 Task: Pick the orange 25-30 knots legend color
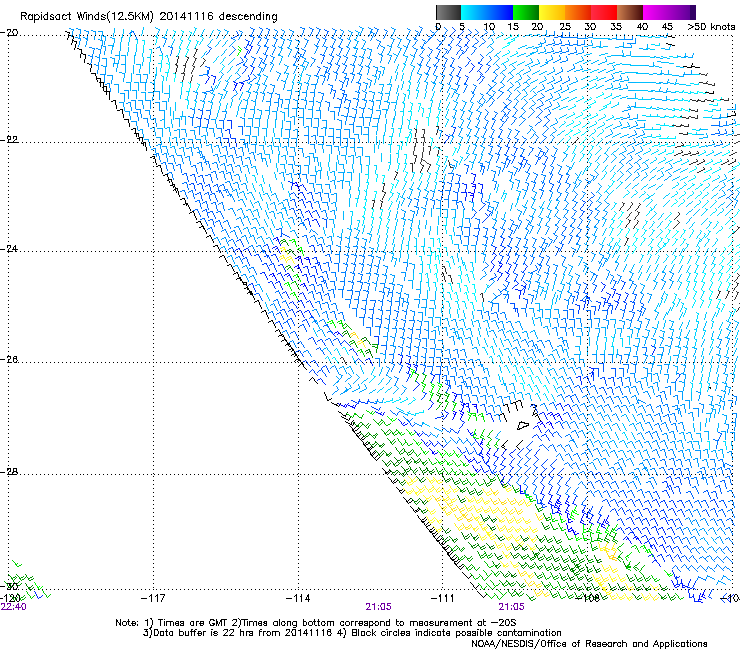(x=578, y=12)
